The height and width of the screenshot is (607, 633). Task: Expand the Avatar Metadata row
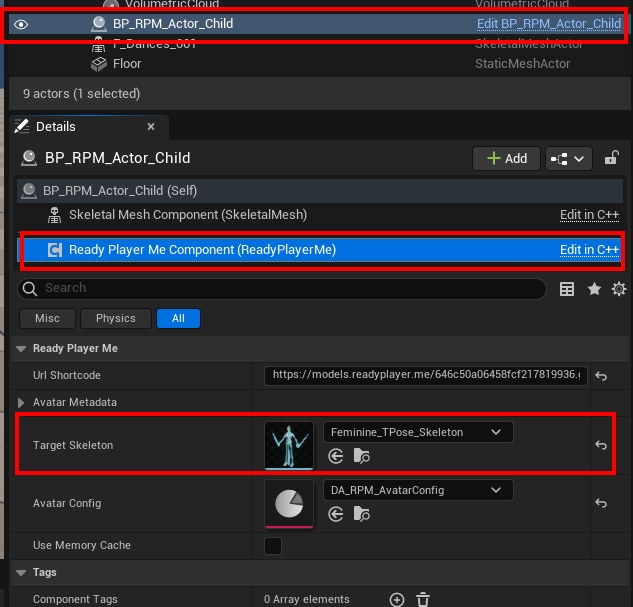21,402
